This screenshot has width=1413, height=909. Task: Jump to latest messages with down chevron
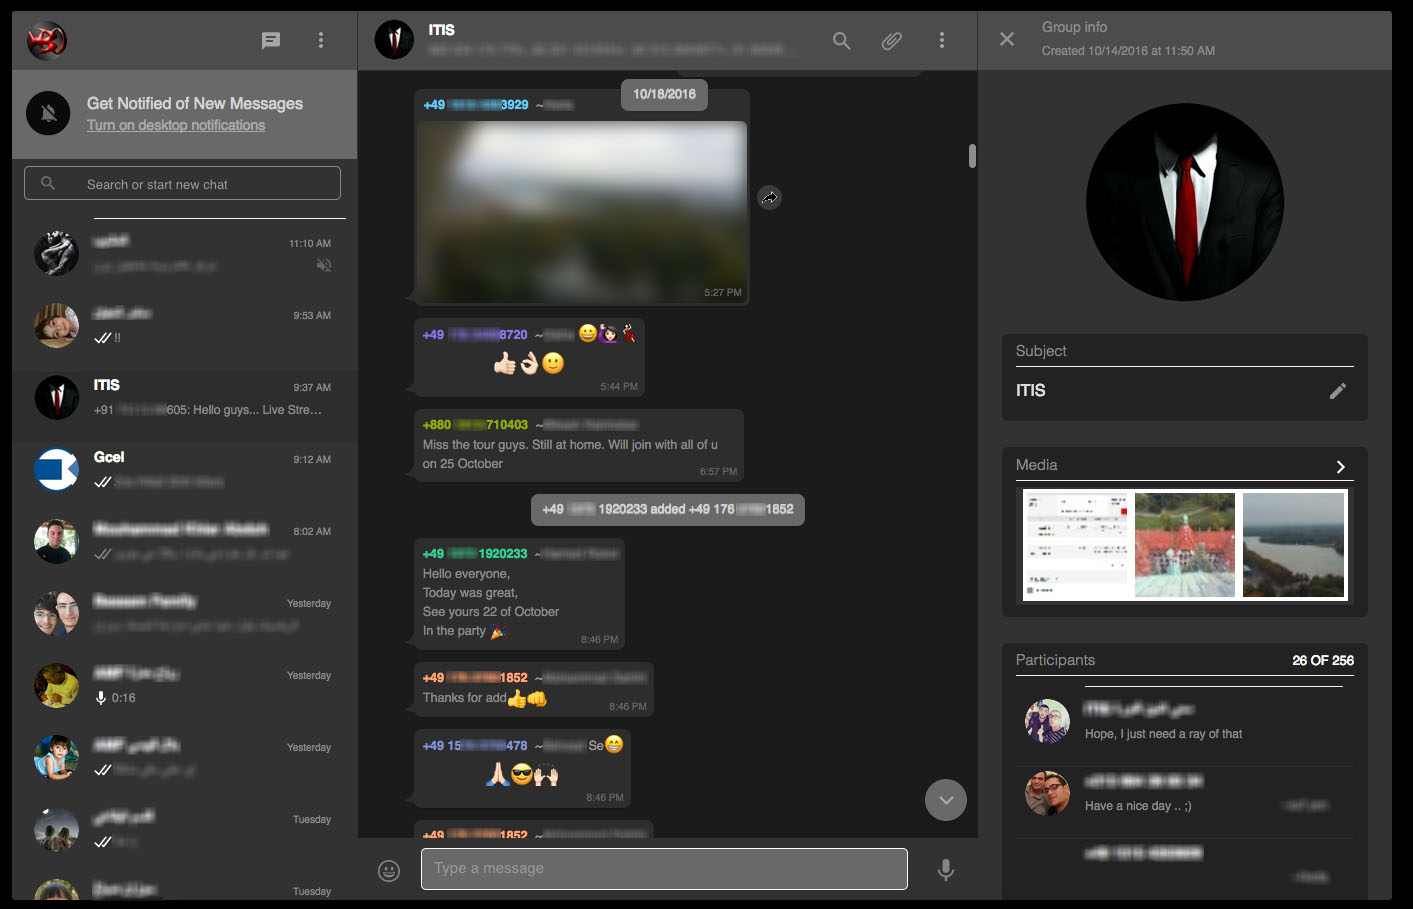[x=945, y=800]
